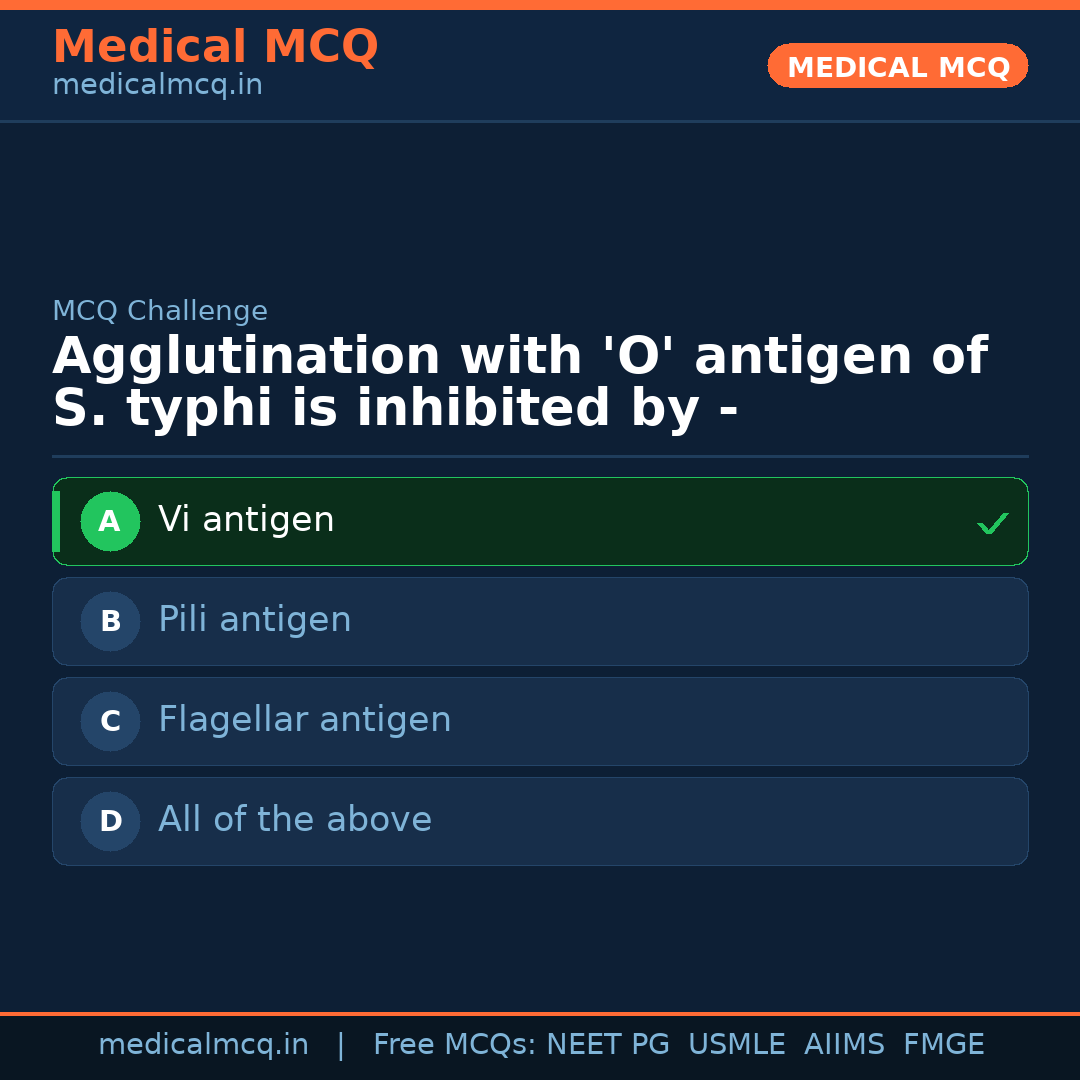Open the highlighted answer panel for Vi antigen
This screenshot has height=1080, width=1080.
point(540,521)
